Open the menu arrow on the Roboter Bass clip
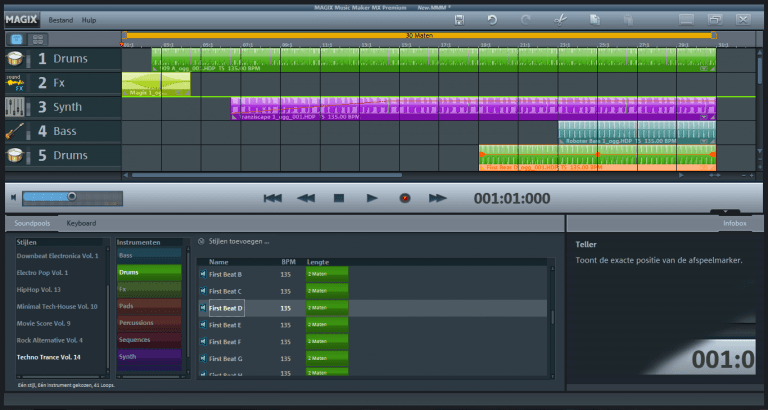Screen dimensions: 768x410 point(704,142)
